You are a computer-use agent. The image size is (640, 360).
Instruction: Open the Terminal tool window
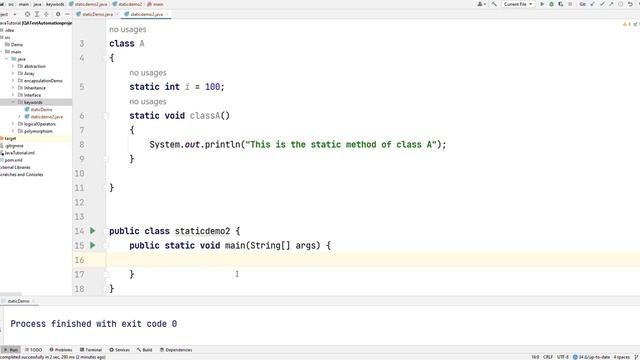tap(91, 350)
